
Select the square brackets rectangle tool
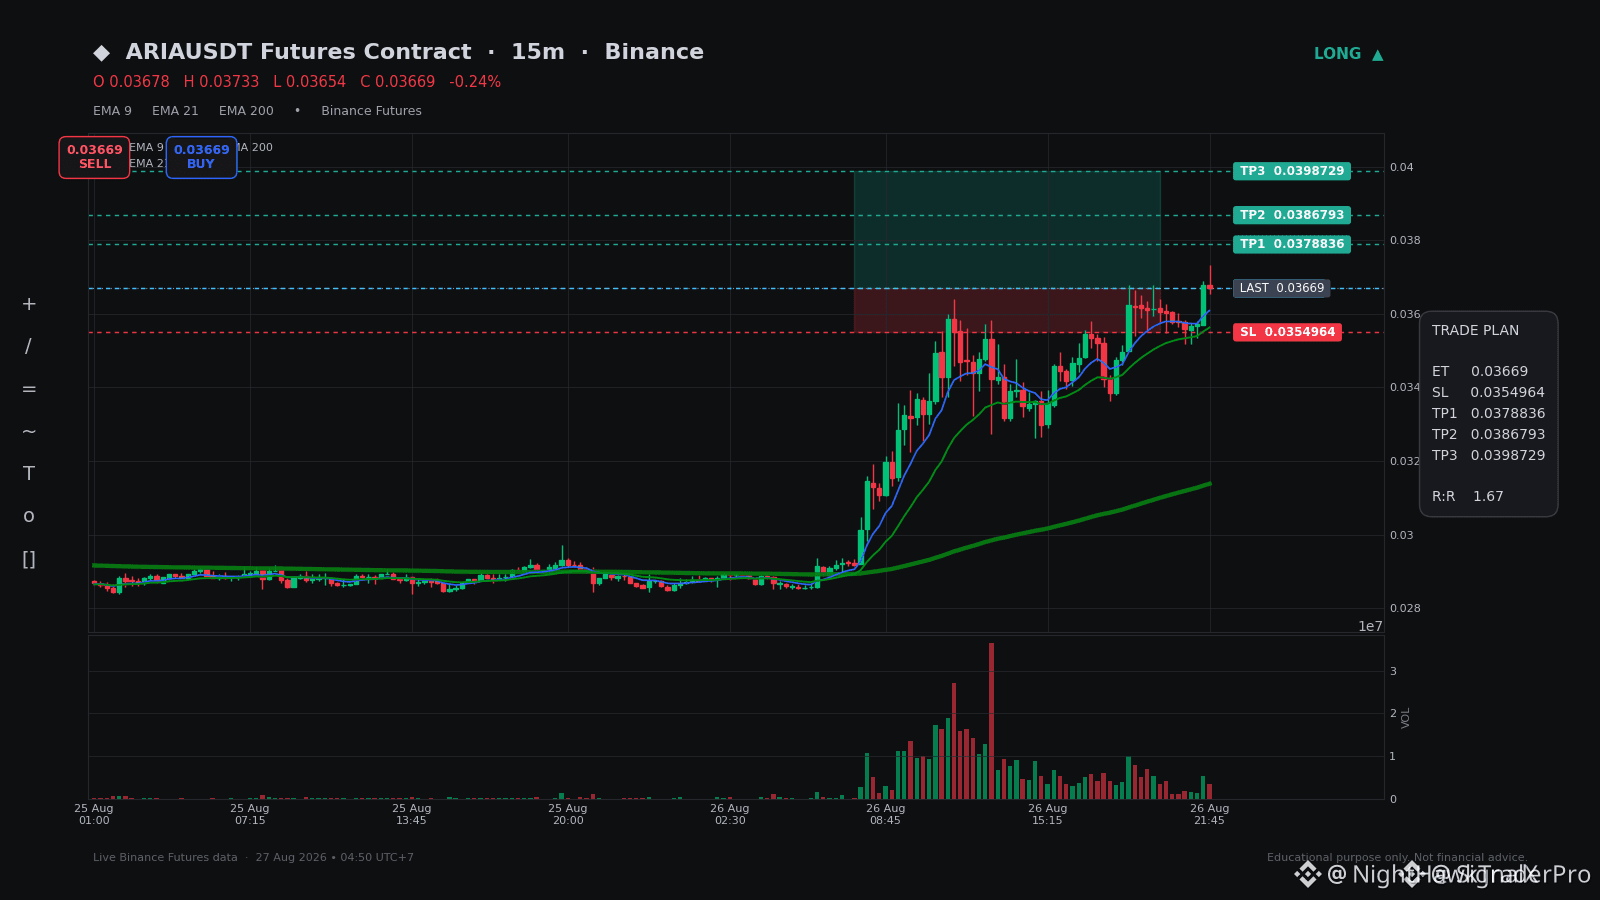29,559
